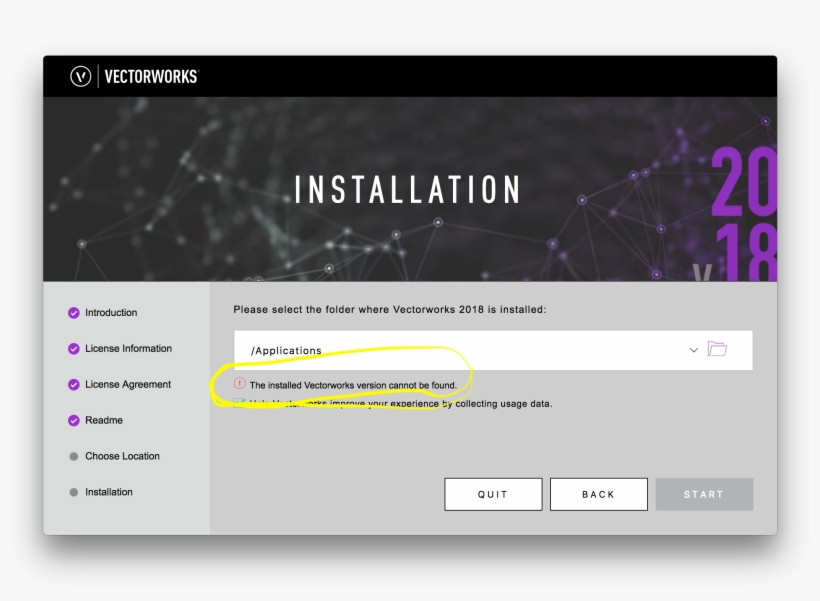This screenshot has width=820, height=601.
Task: Click the purple checkmark beside Readme
Action: coord(74,421)
